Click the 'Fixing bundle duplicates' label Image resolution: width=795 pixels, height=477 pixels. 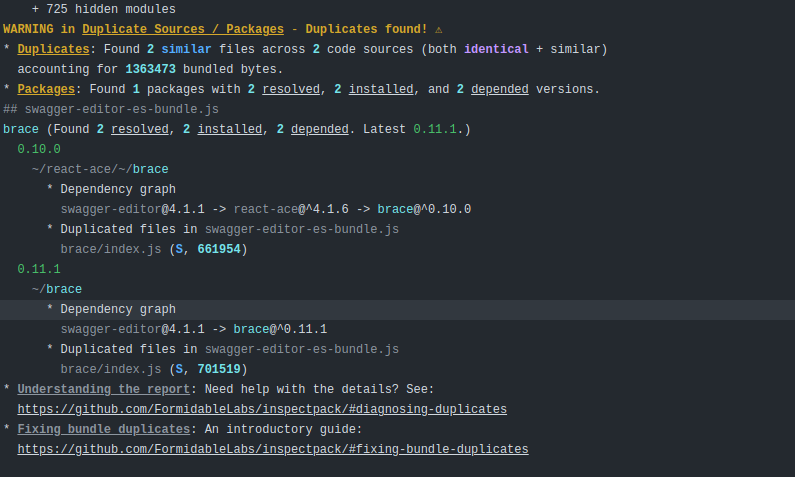pyautogui.click(x=103, y=429)
